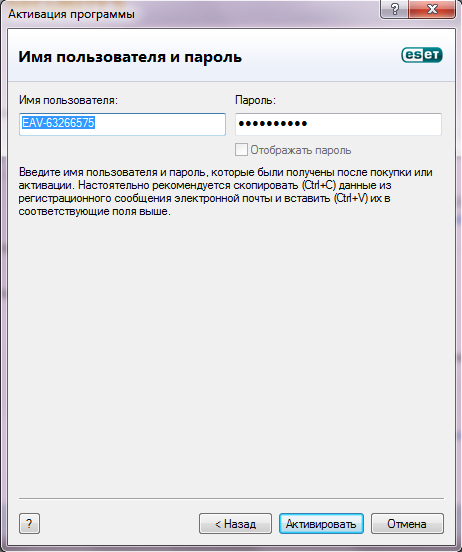The height and width of the screenshot is (552, 462).
Task: Focus the Пароль input field
Action: pyautogui.click(x=338, y=124)
